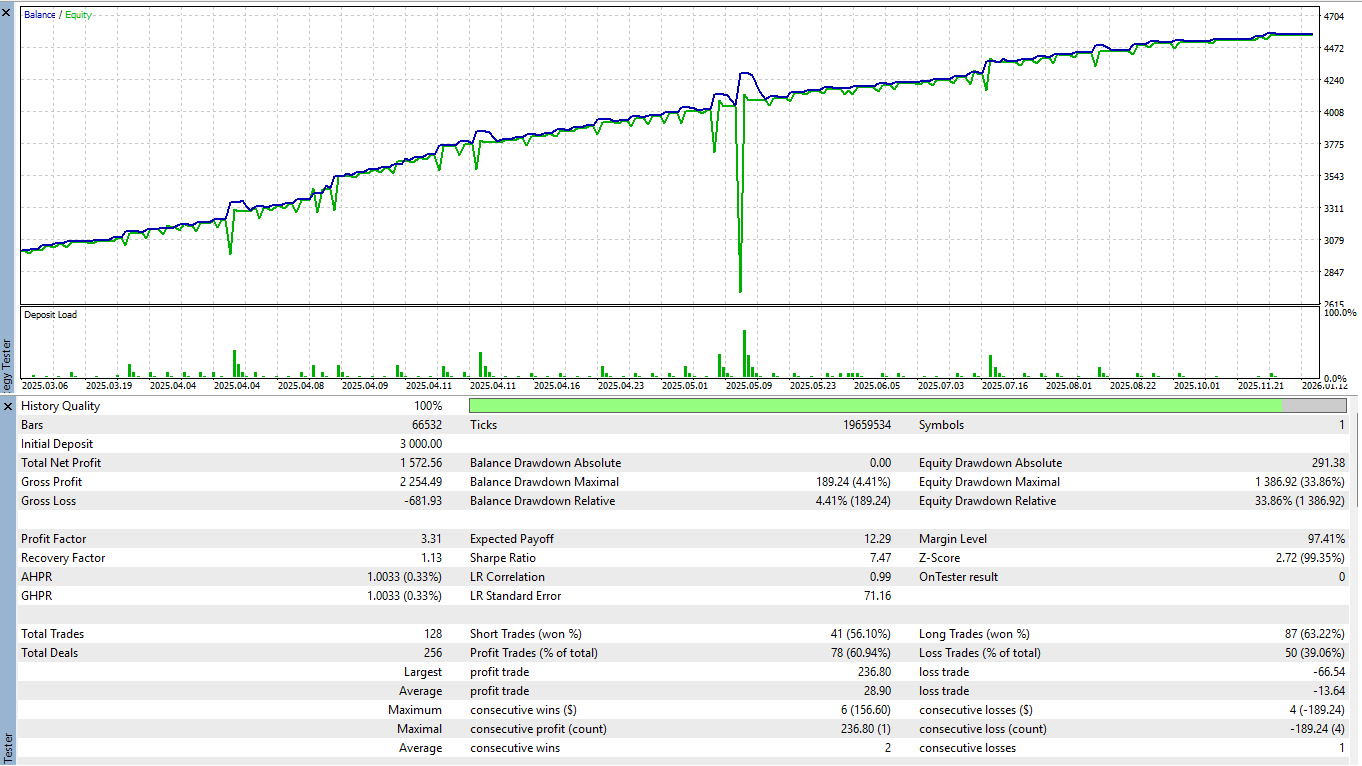Close the backtest report panel

[8, 406]
